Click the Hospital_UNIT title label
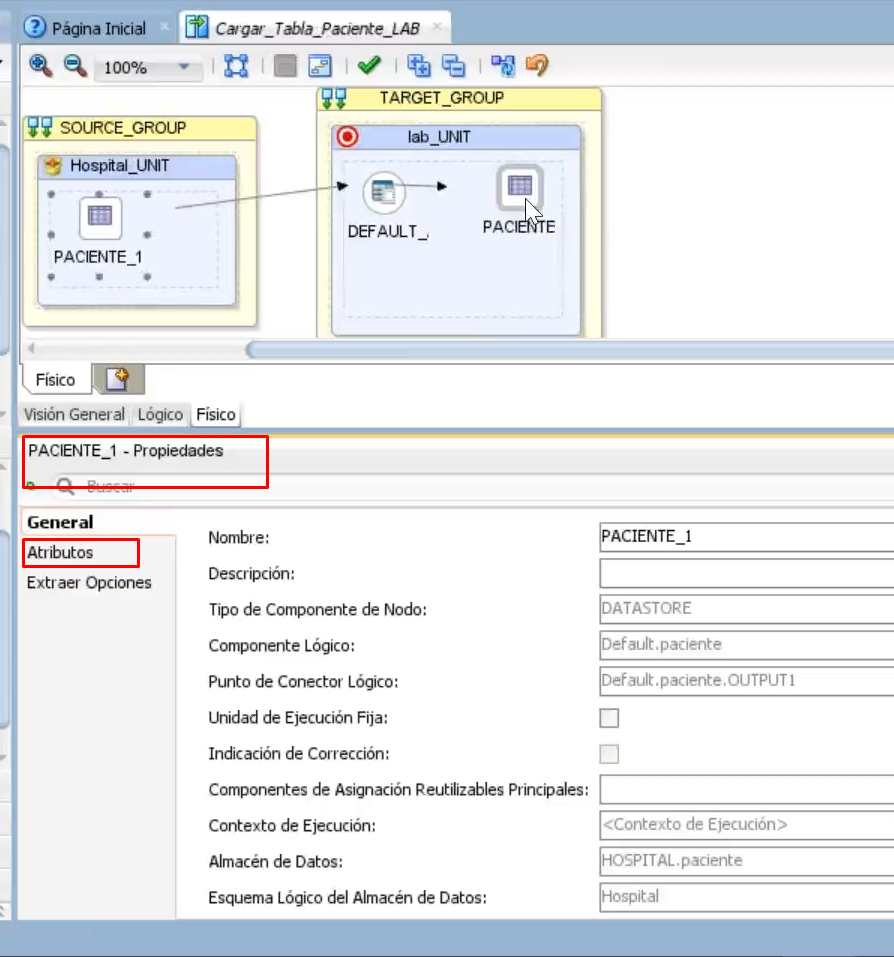894x957 pixels. (x=120, y=165)
